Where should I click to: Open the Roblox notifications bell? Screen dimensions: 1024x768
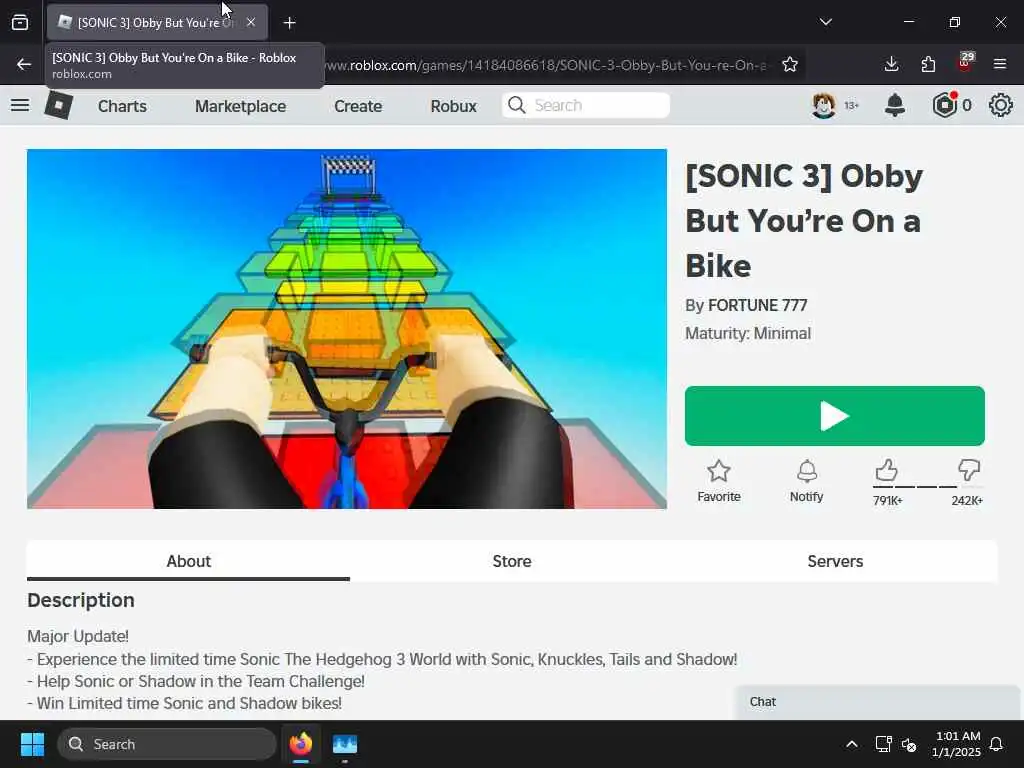(895, 105)
